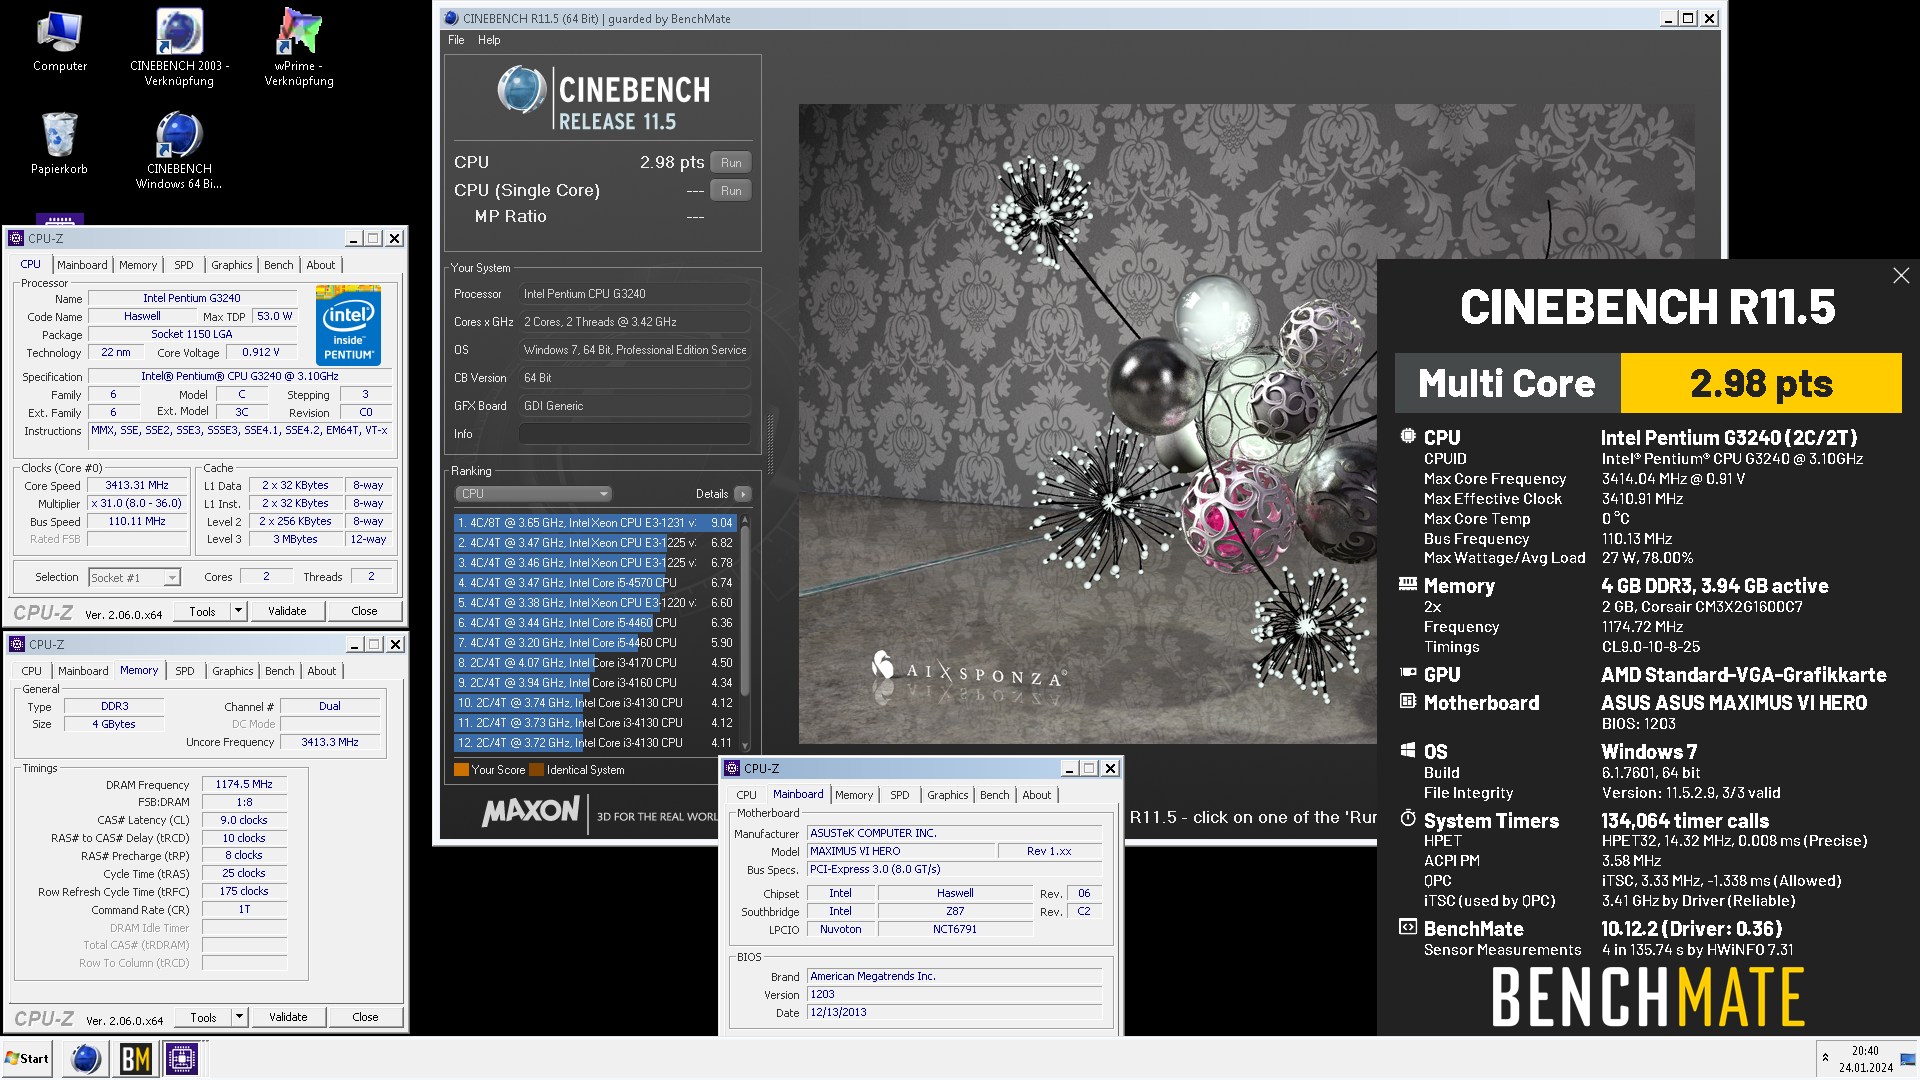Click the CPU-Z Mainboard window title icon

click(732, 768)
